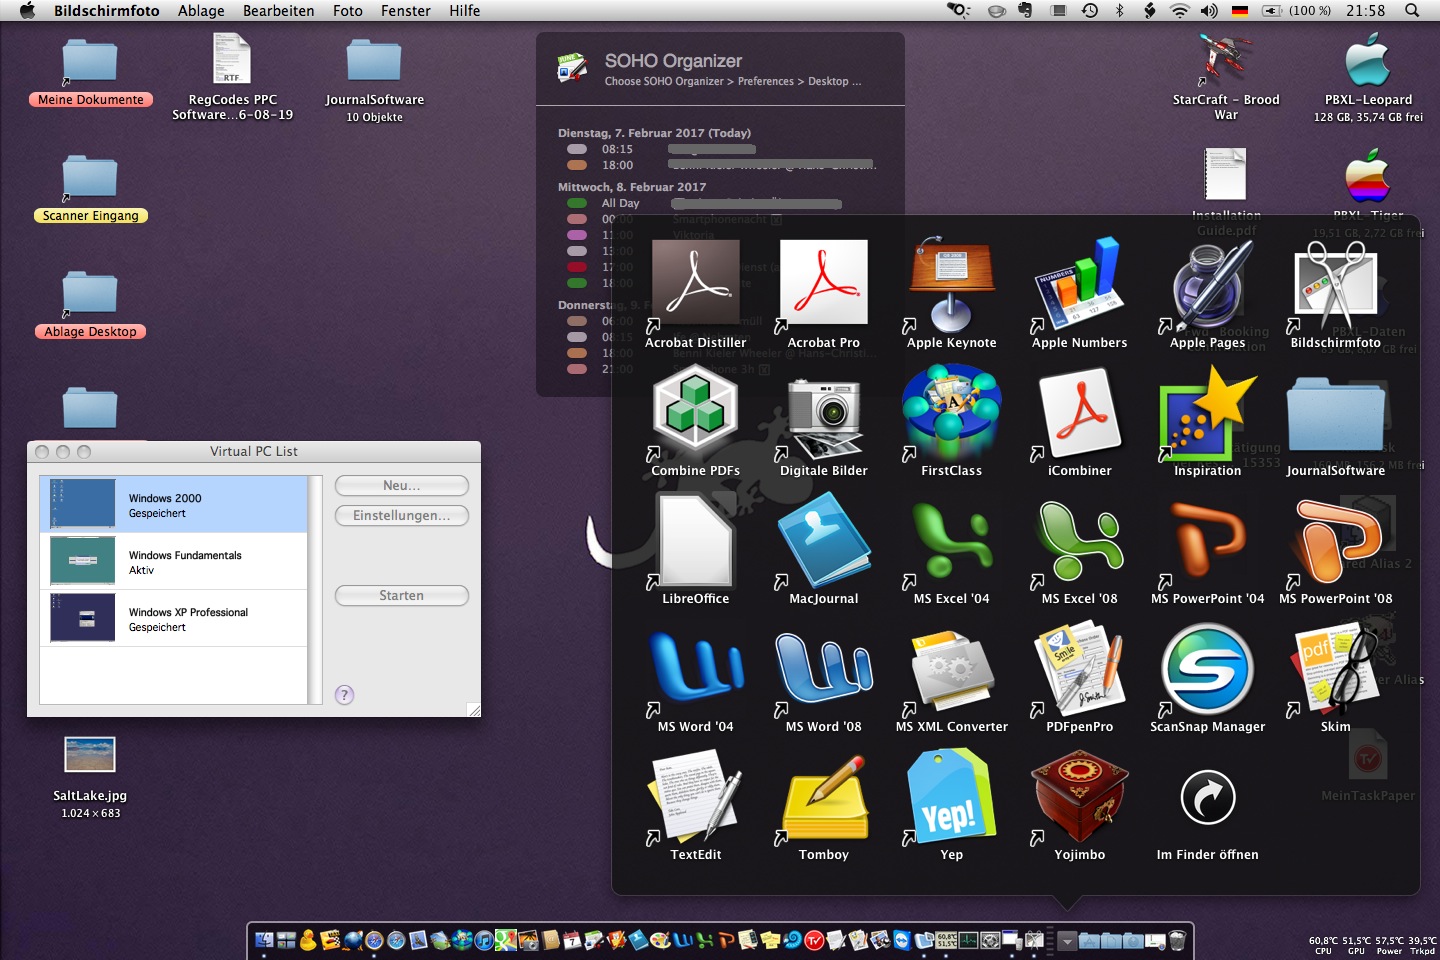The height and width of the screenshot is (960, 1440).
Task: Launch Apple Keynote from the grid
Action: (951, 286)
